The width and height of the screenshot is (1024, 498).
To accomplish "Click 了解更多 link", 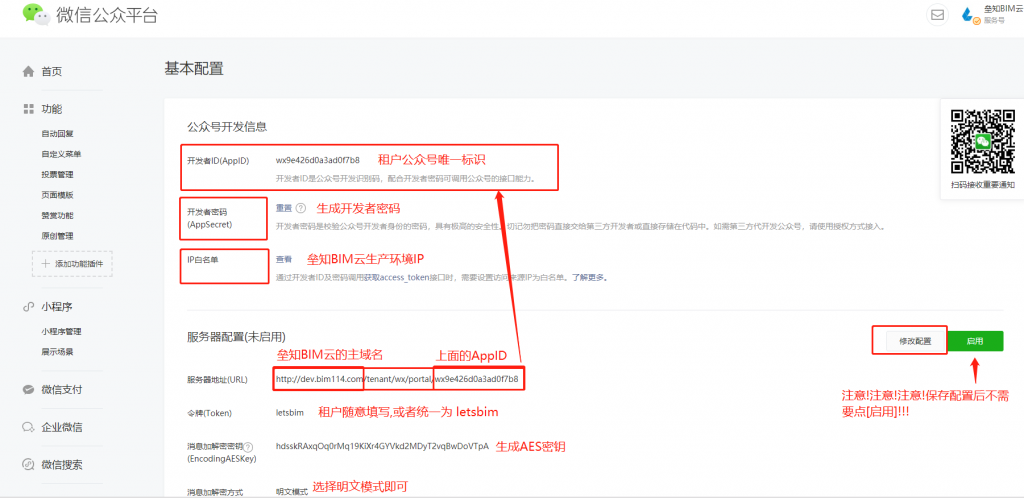I will point(589,277).
